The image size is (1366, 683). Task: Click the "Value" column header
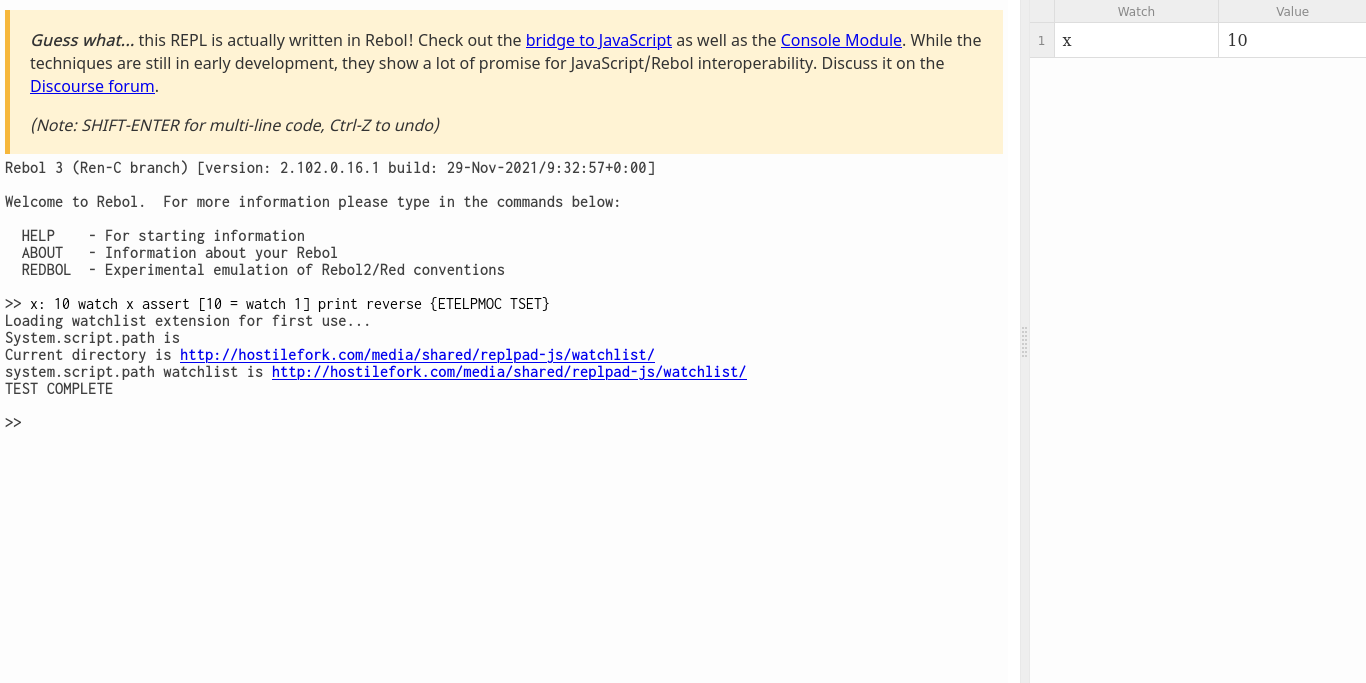coord(1291,12)
